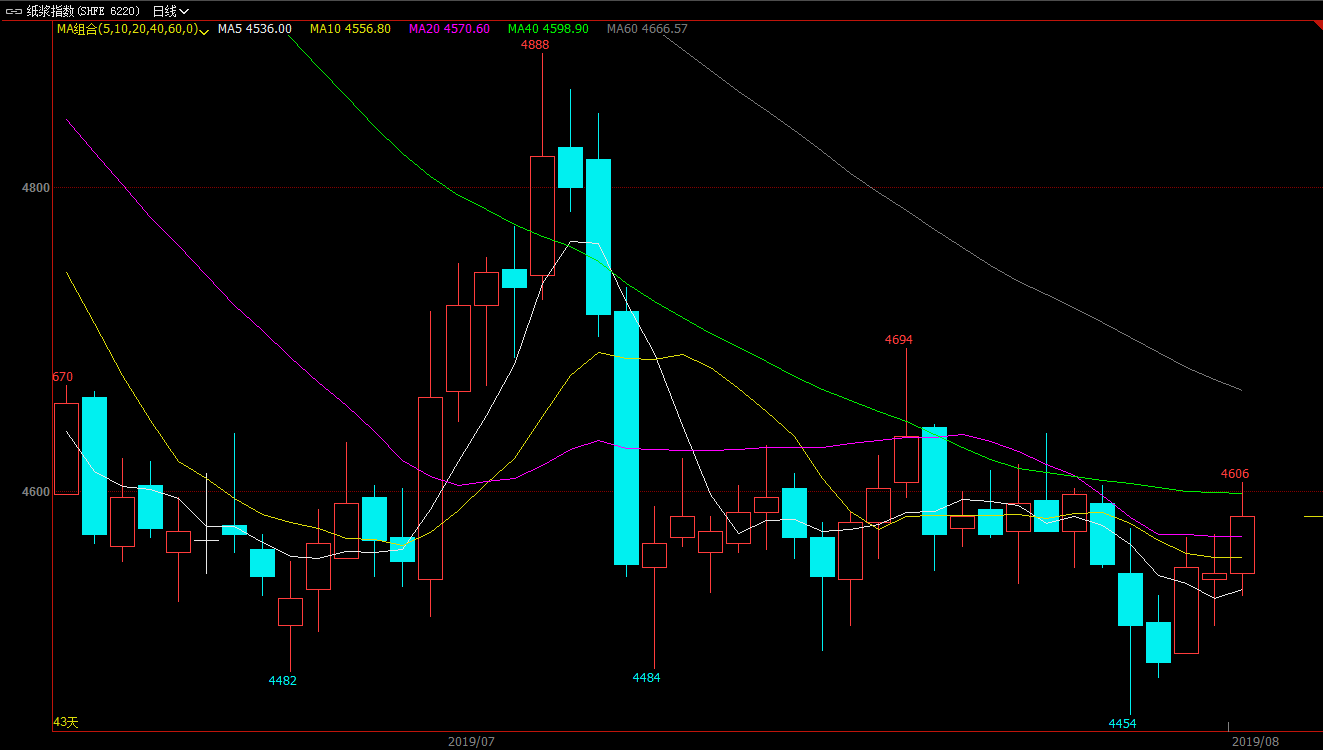Screen dimensions: 1323x750
Task: Click the 纸浆指数 (SHFE 6220) title
Action: click(83, 11)
